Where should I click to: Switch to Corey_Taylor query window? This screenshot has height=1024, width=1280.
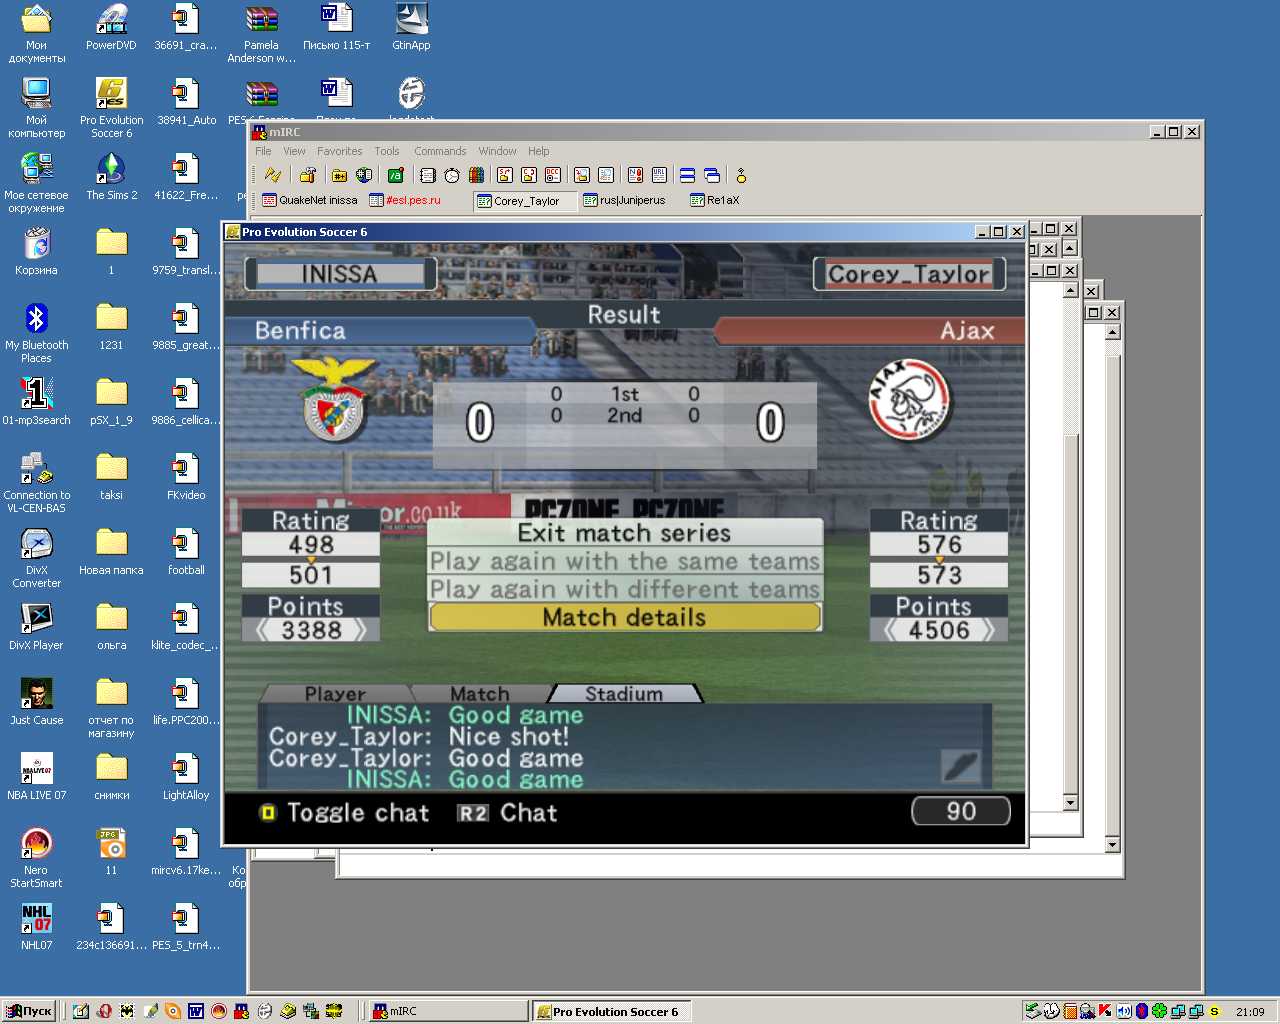(x=525, y=201)
